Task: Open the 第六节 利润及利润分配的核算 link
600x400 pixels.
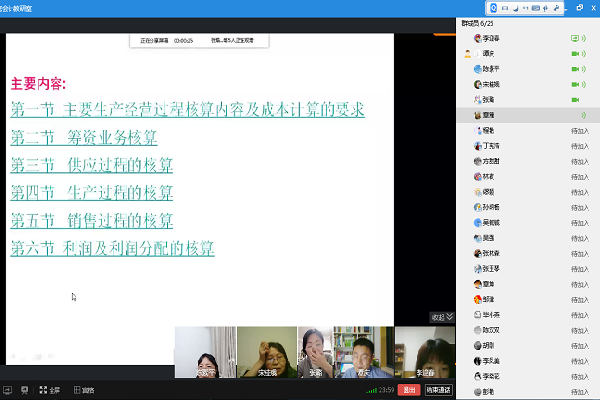Action: point(112,247)
